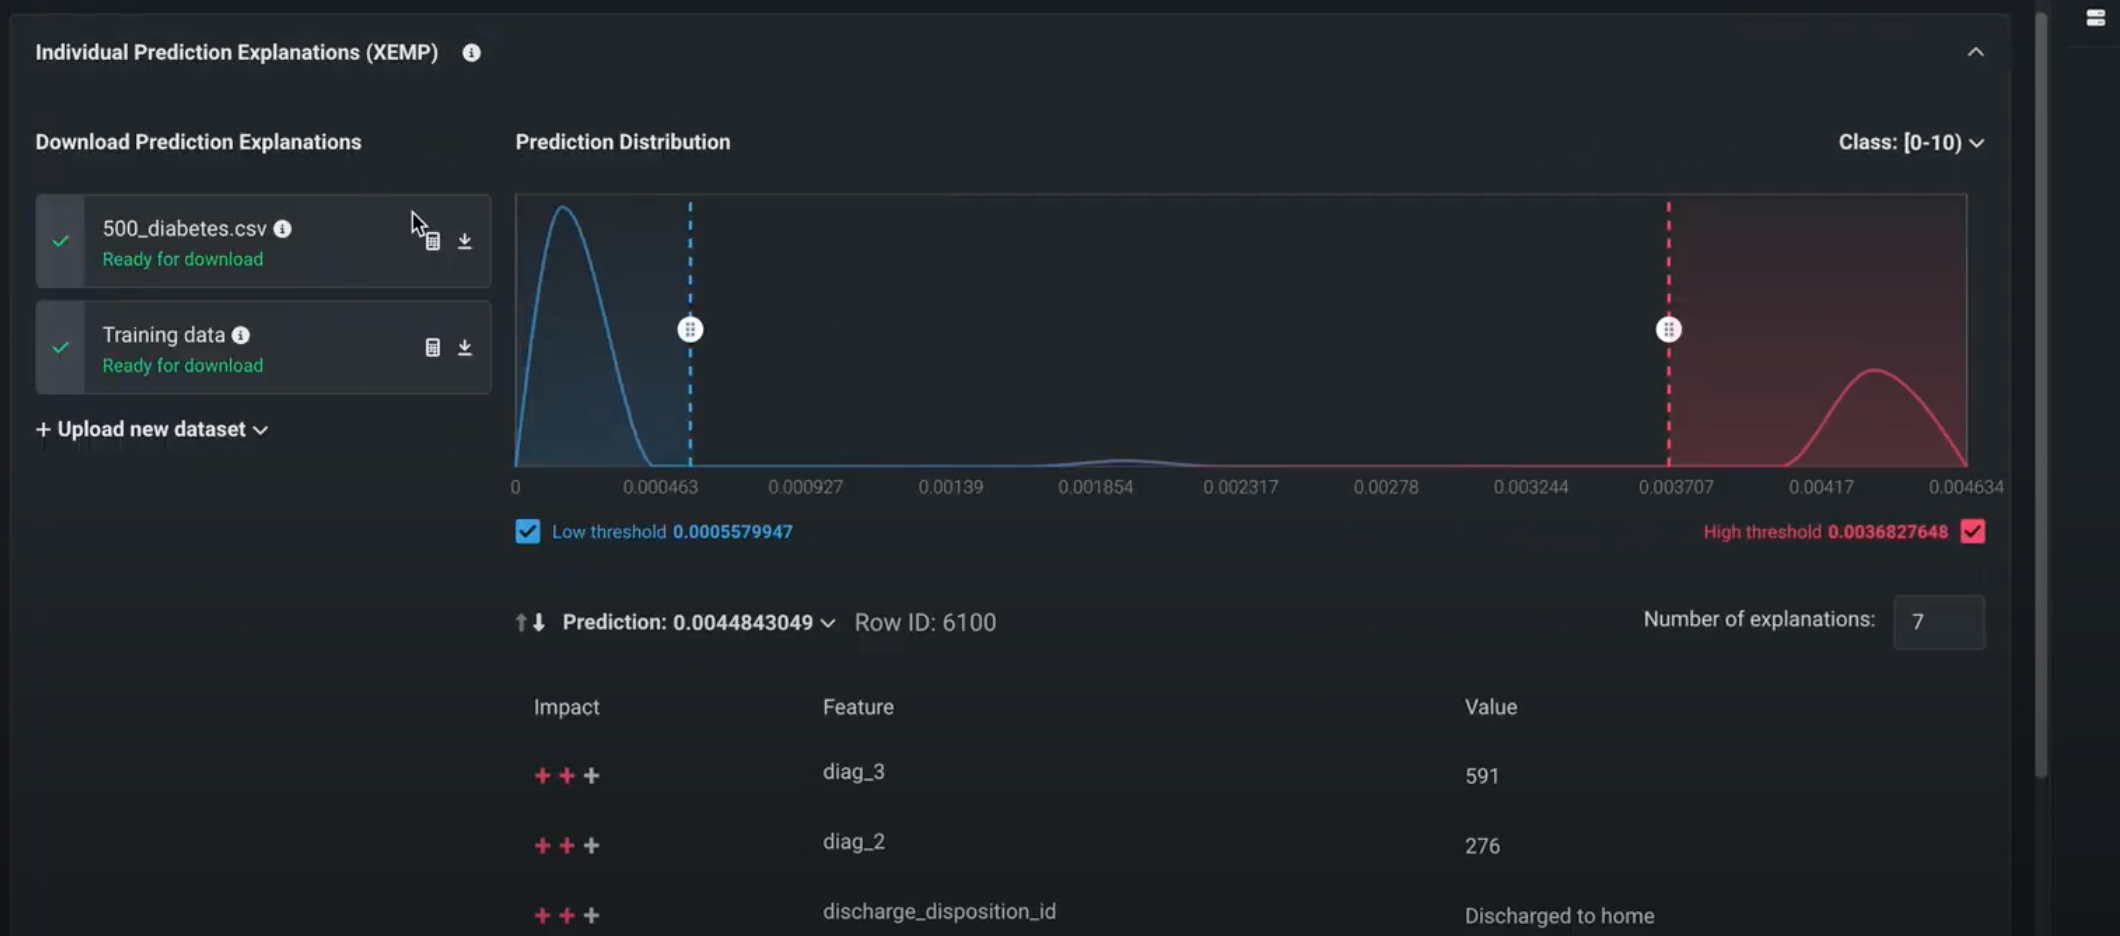The image size is (2120, 936).
Task: Select the diag_3 feature row
Action: (853, 773)
